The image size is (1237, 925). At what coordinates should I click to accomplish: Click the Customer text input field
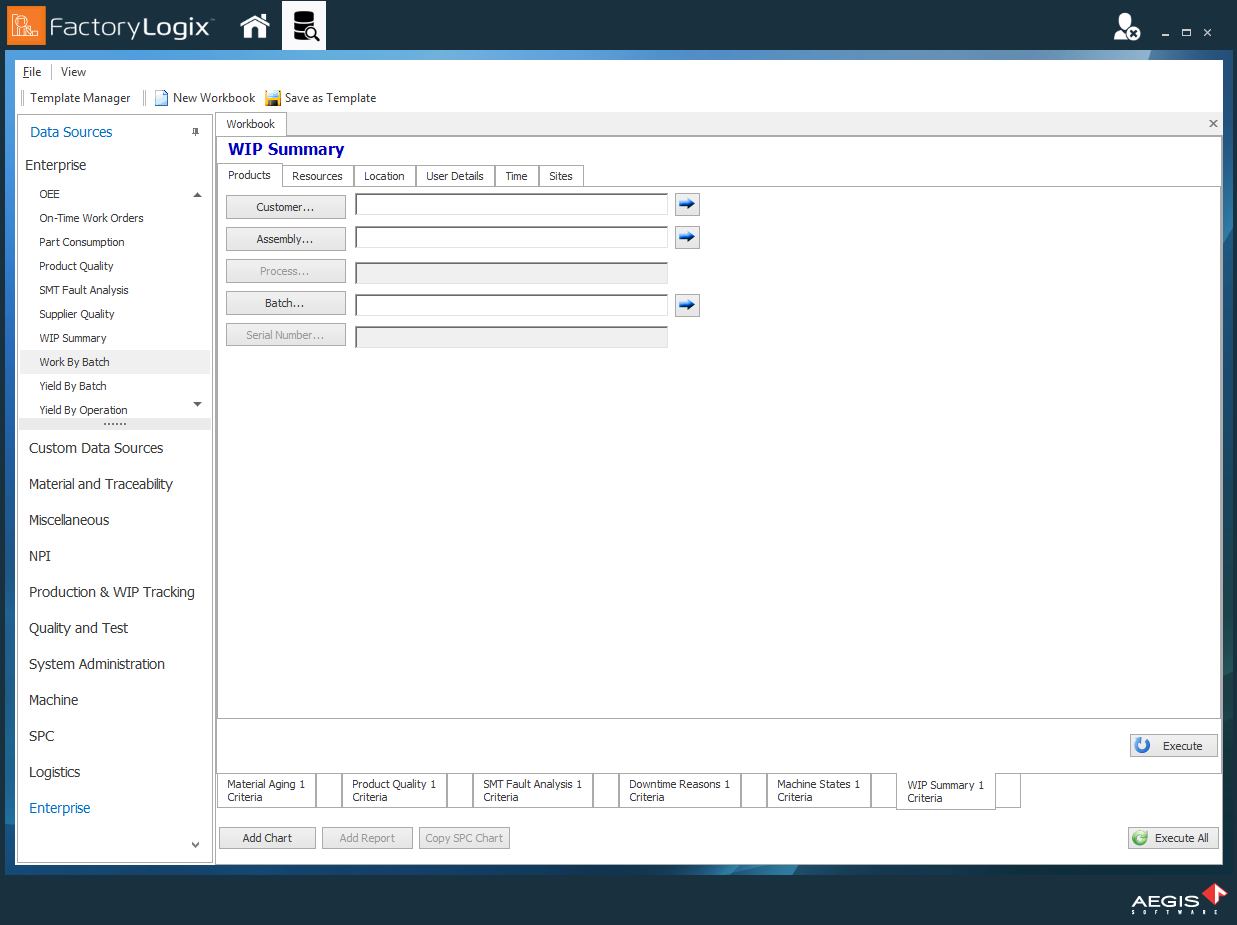511,205
